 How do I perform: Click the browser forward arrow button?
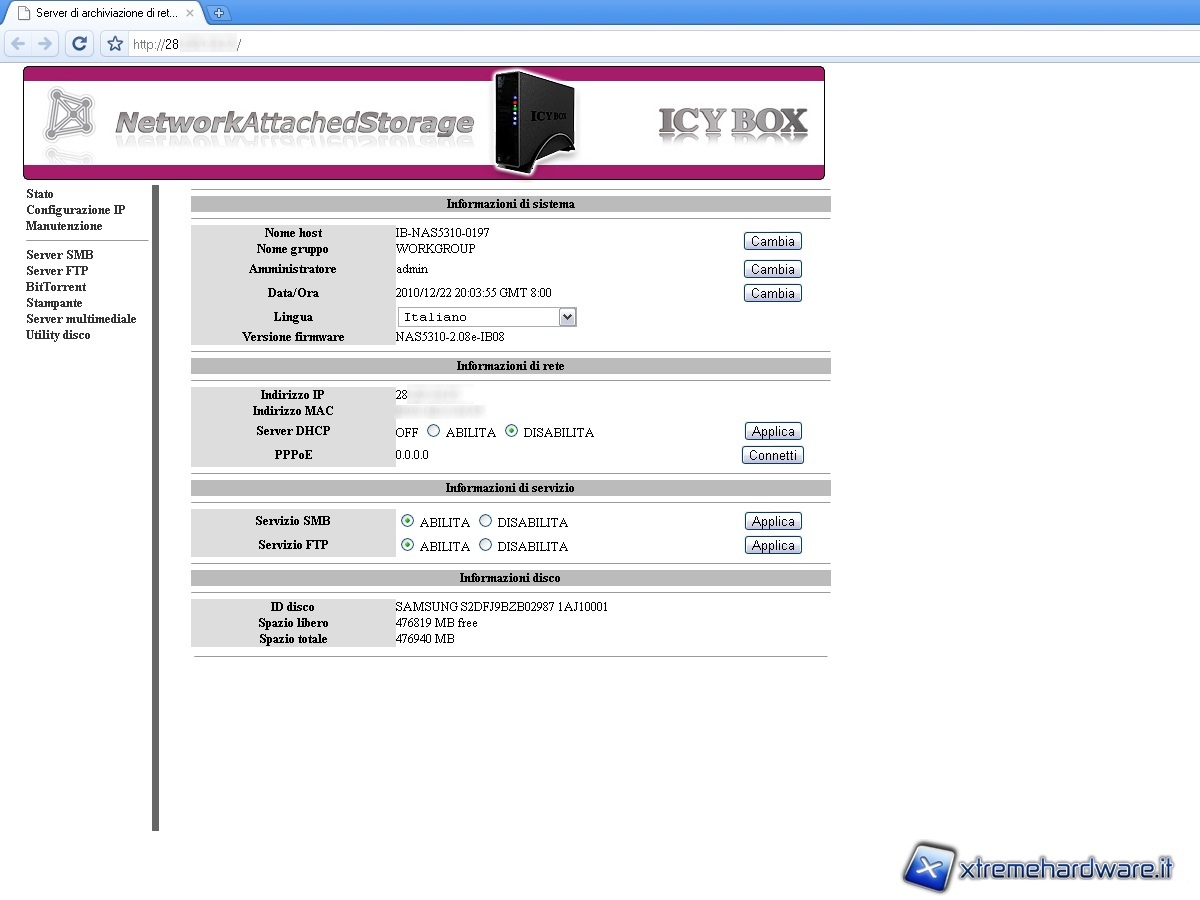pos(44,44)
